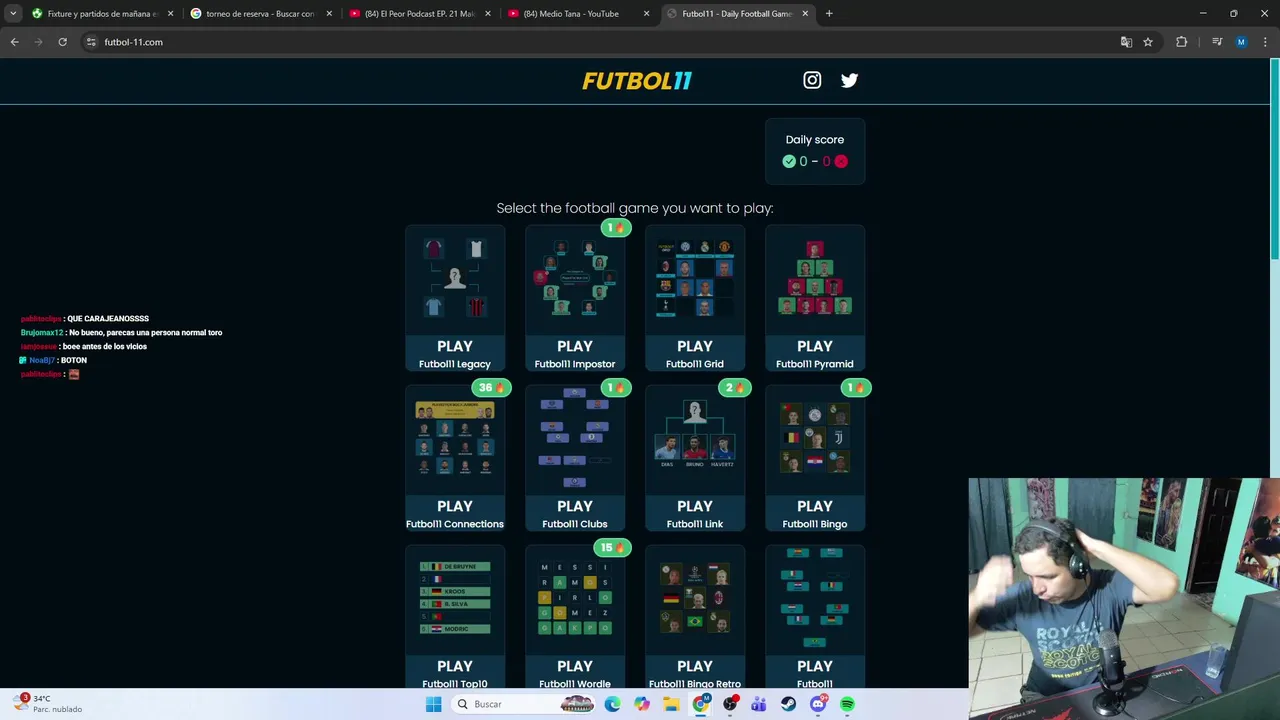1280x720 pixels.
Task: Open Discord from the taskbar
Action: [x=818, y=704]
